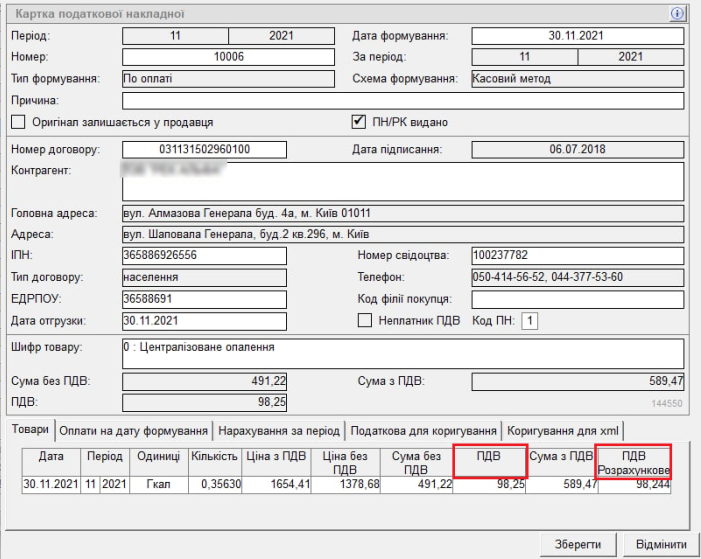Enable 'Оригінал залишається у продавця' checkbox
Viewport: 701px width, 559px height.
tap(18, 122)
